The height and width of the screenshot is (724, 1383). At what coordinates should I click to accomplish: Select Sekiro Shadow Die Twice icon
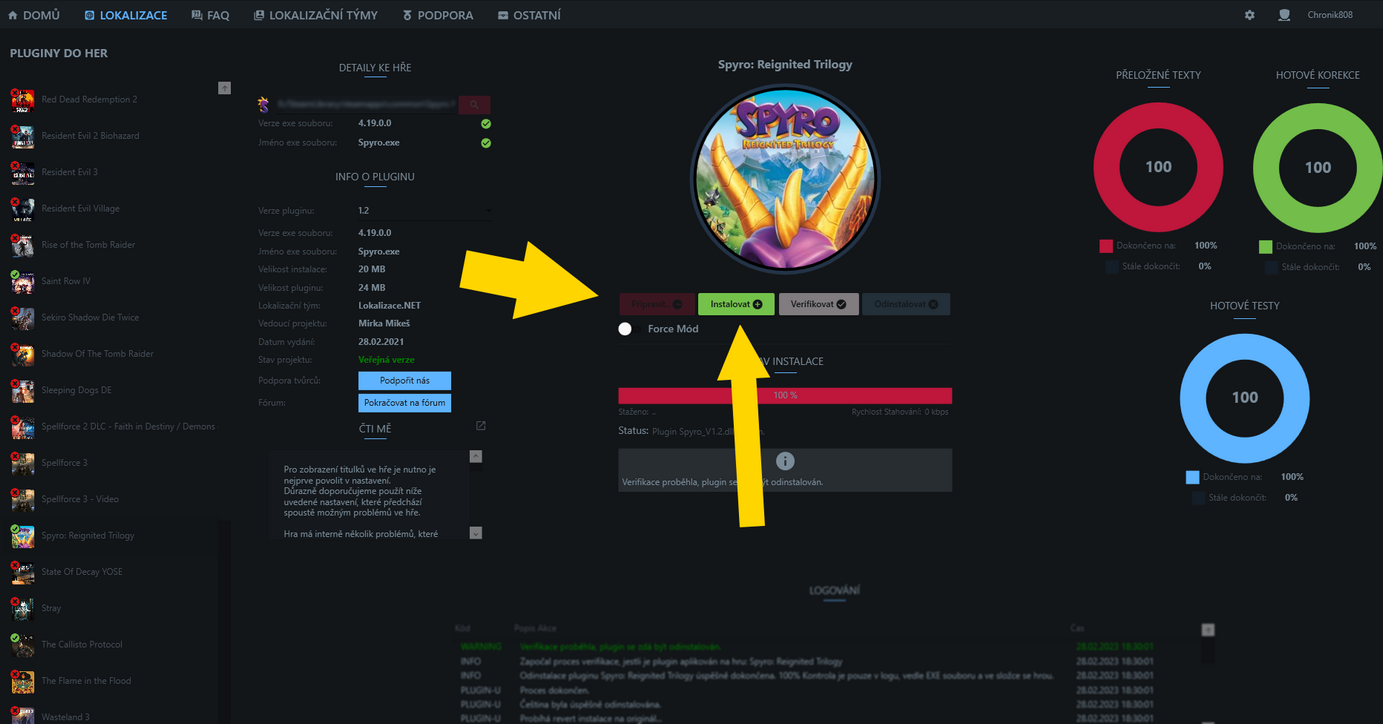22,318
